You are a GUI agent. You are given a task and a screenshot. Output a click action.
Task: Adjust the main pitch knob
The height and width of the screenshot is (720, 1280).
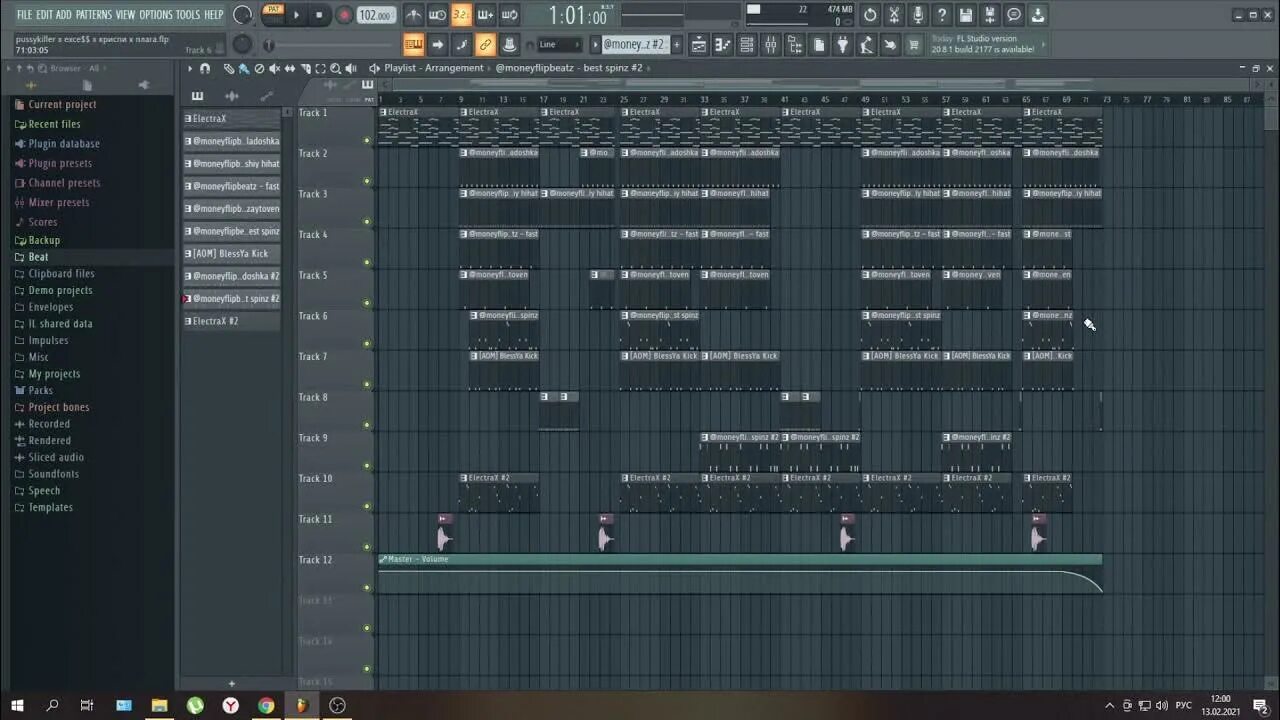click(242, 44)
